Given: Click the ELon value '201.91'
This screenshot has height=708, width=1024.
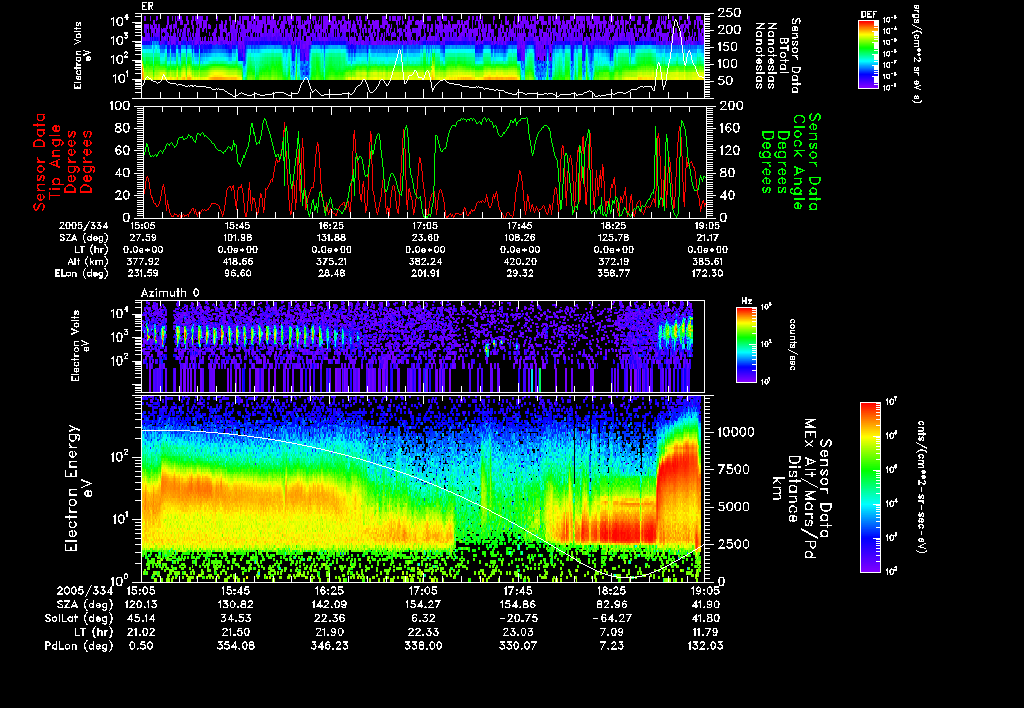Looking at the screenshot, I should [x=426, y=274].
